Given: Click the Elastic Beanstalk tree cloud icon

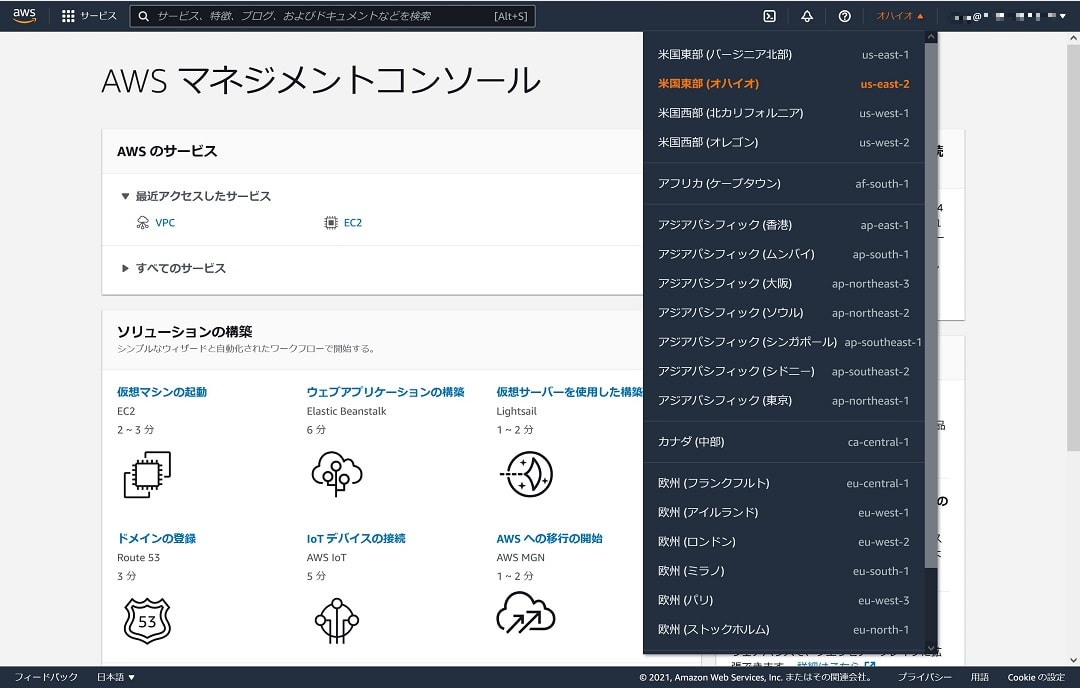Looking at the screenshot, I should (x=337, y=474).
